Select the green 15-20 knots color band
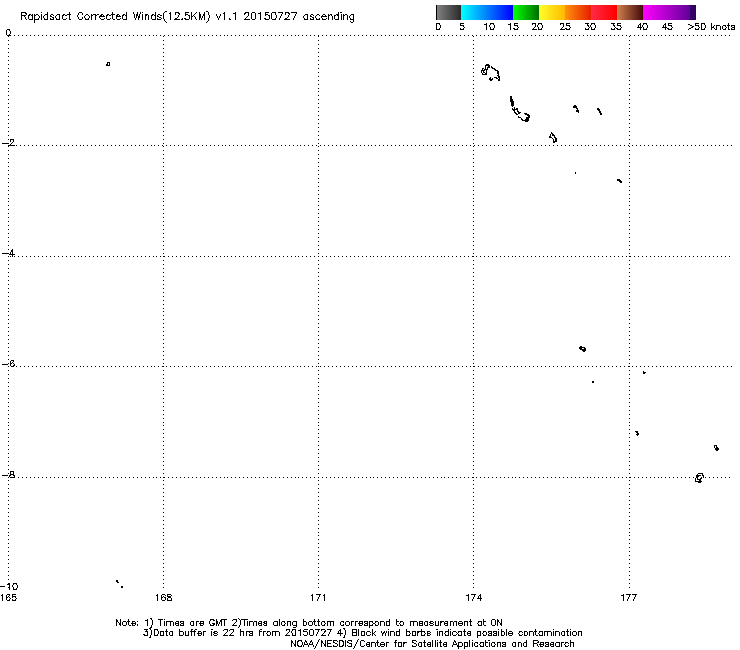 (x=526, y=12)
